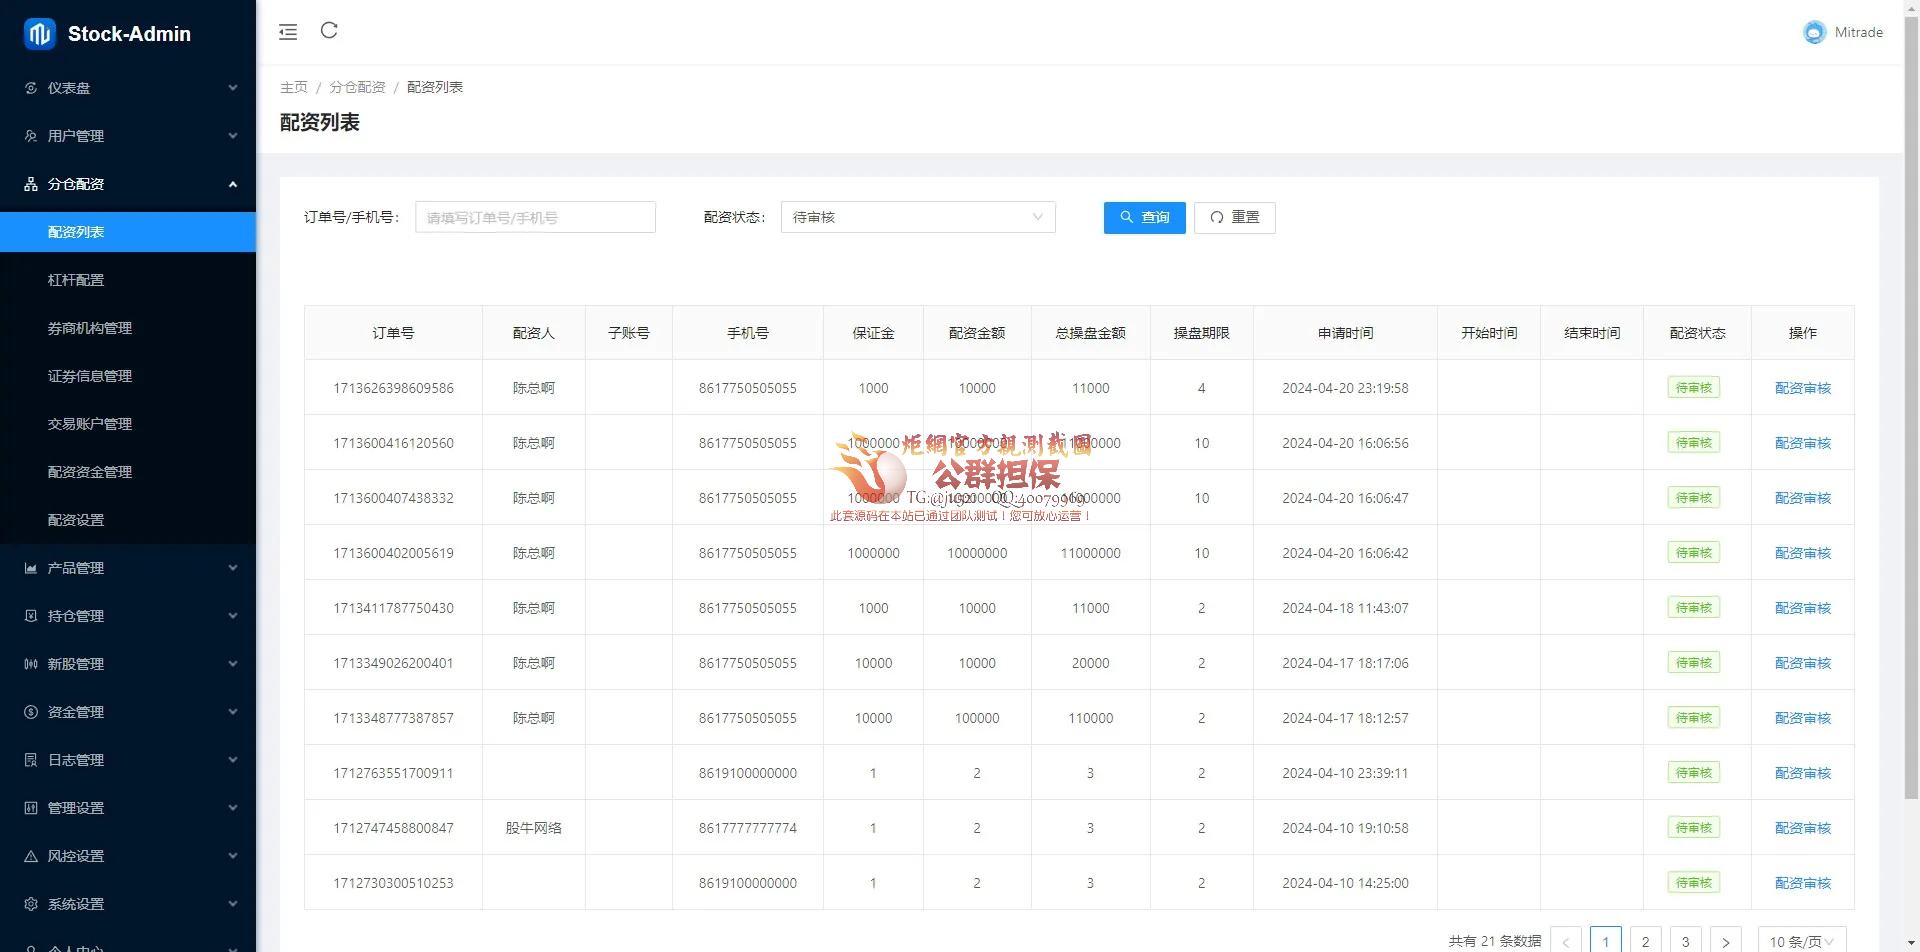Click the Mitrade user avatar
The image size is (1920, 952).
tap(1814, 33)
